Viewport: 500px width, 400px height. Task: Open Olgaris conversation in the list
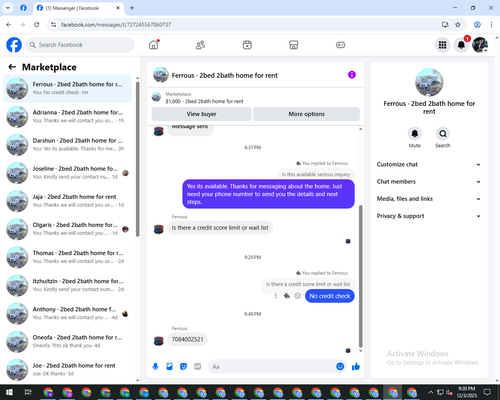point(67,229)
